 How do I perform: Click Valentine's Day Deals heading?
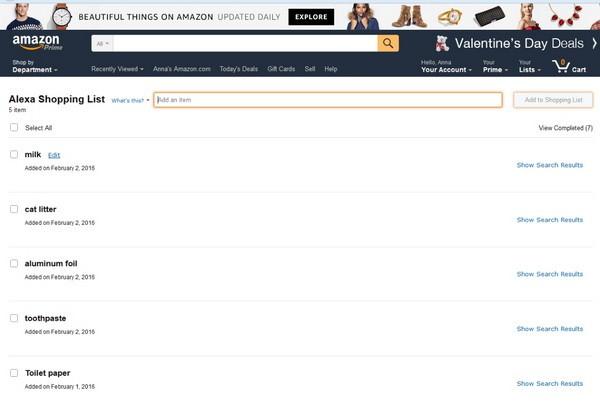pyautogui.click(x=519, y=43)
